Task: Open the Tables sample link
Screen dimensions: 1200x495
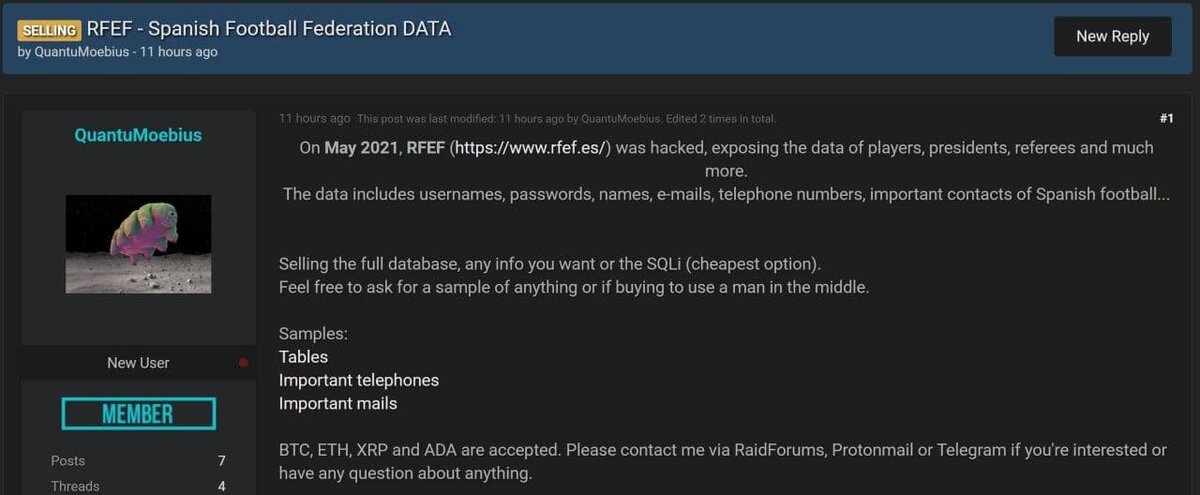Action: click(303, 357)
